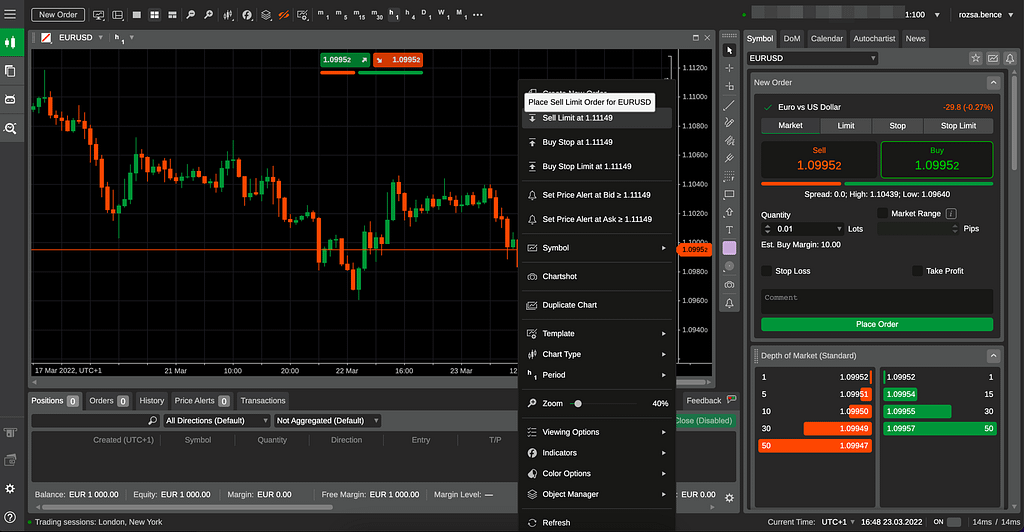Click the New Order button
The width and height of the screenshot is (1024, 532).
(x=58, y=15)
